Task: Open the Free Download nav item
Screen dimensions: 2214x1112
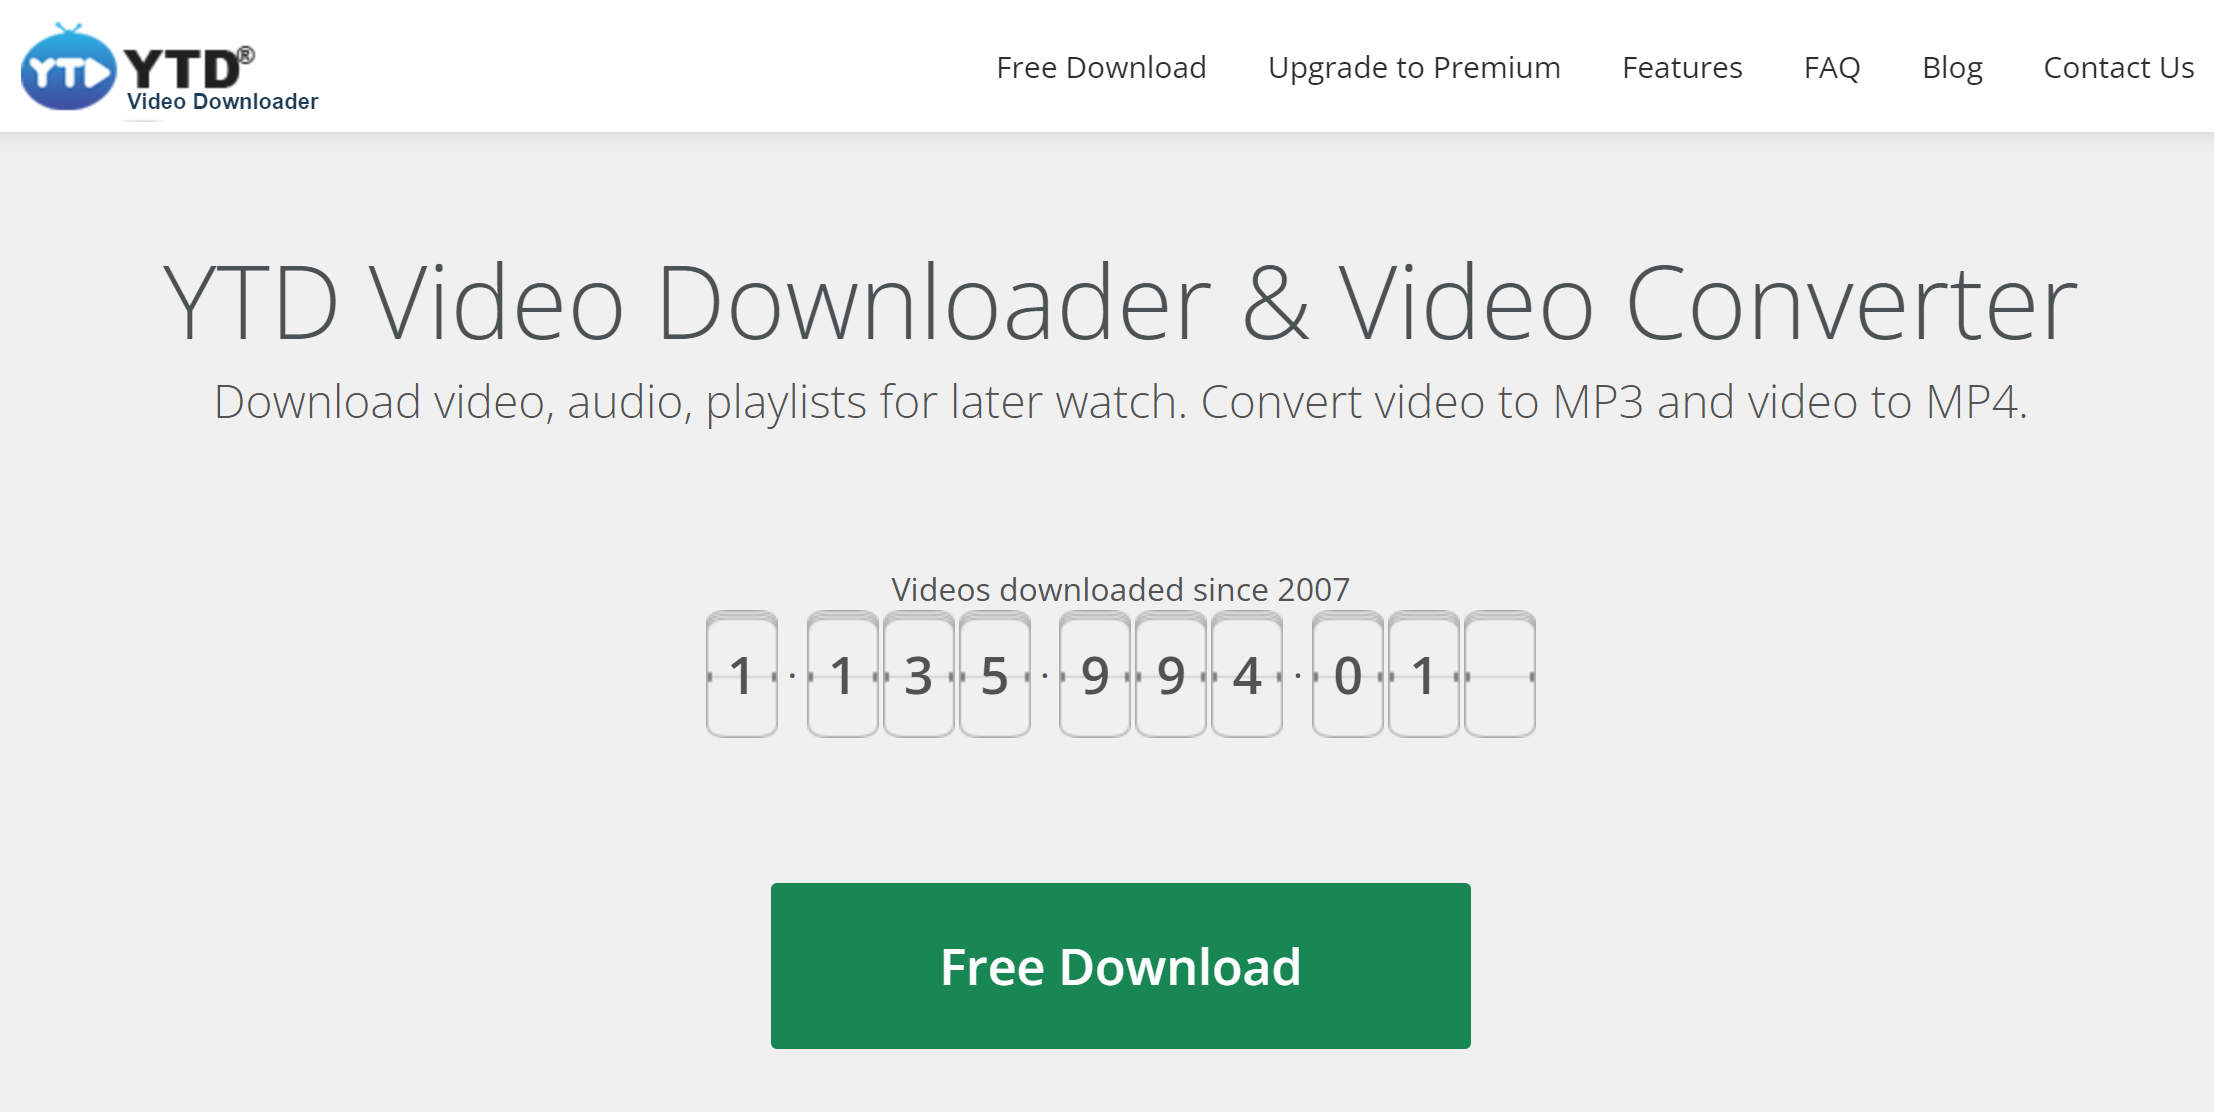Action: (1101, 67)
